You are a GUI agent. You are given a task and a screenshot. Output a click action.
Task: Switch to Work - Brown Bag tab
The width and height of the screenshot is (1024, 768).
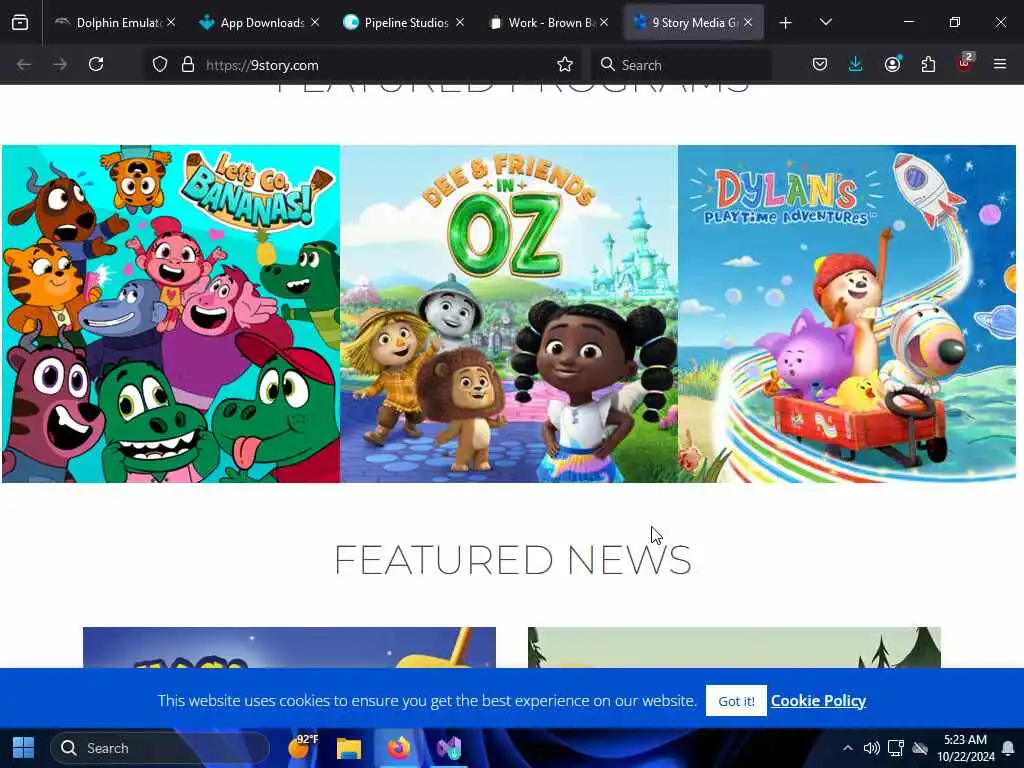coord(549,23)
